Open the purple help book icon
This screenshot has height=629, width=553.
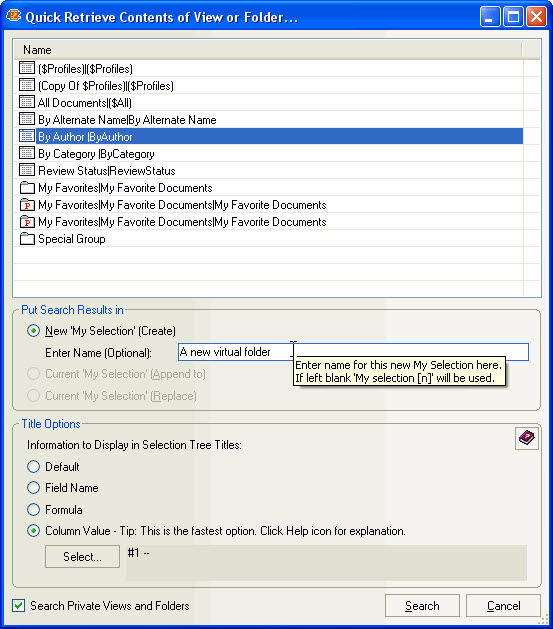tap(527, 438)
